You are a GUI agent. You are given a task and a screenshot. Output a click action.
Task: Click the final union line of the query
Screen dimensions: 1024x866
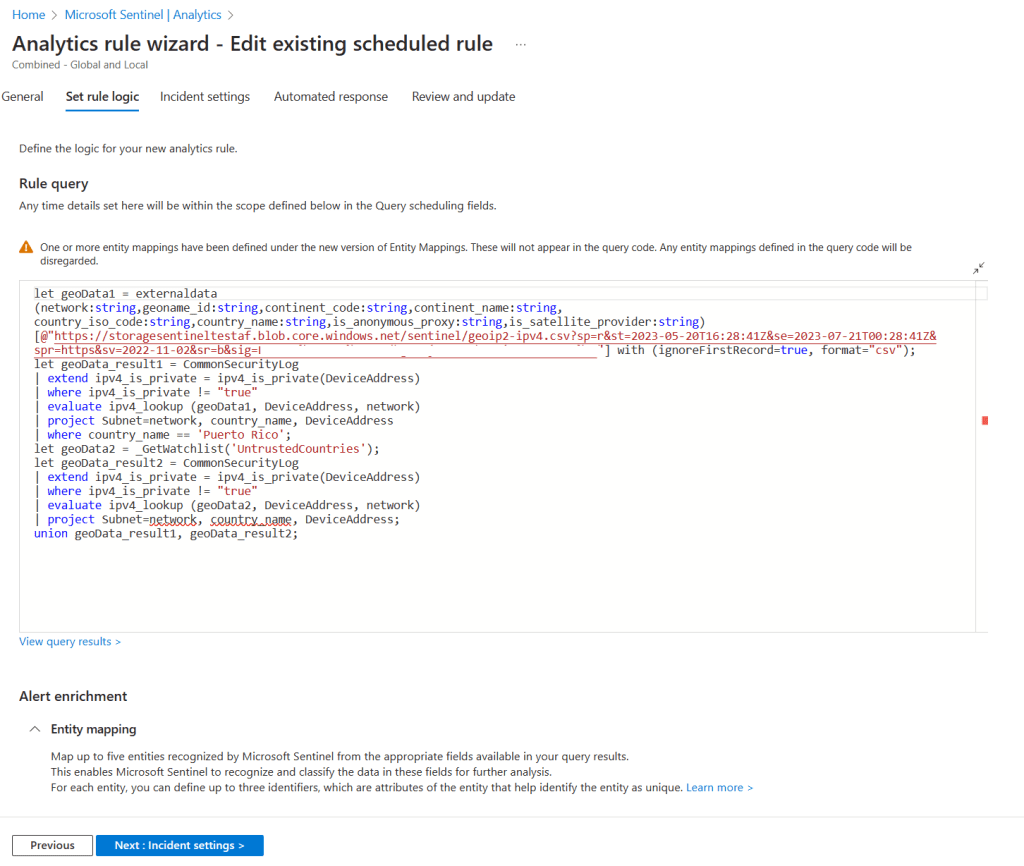(x=166, y=534)
